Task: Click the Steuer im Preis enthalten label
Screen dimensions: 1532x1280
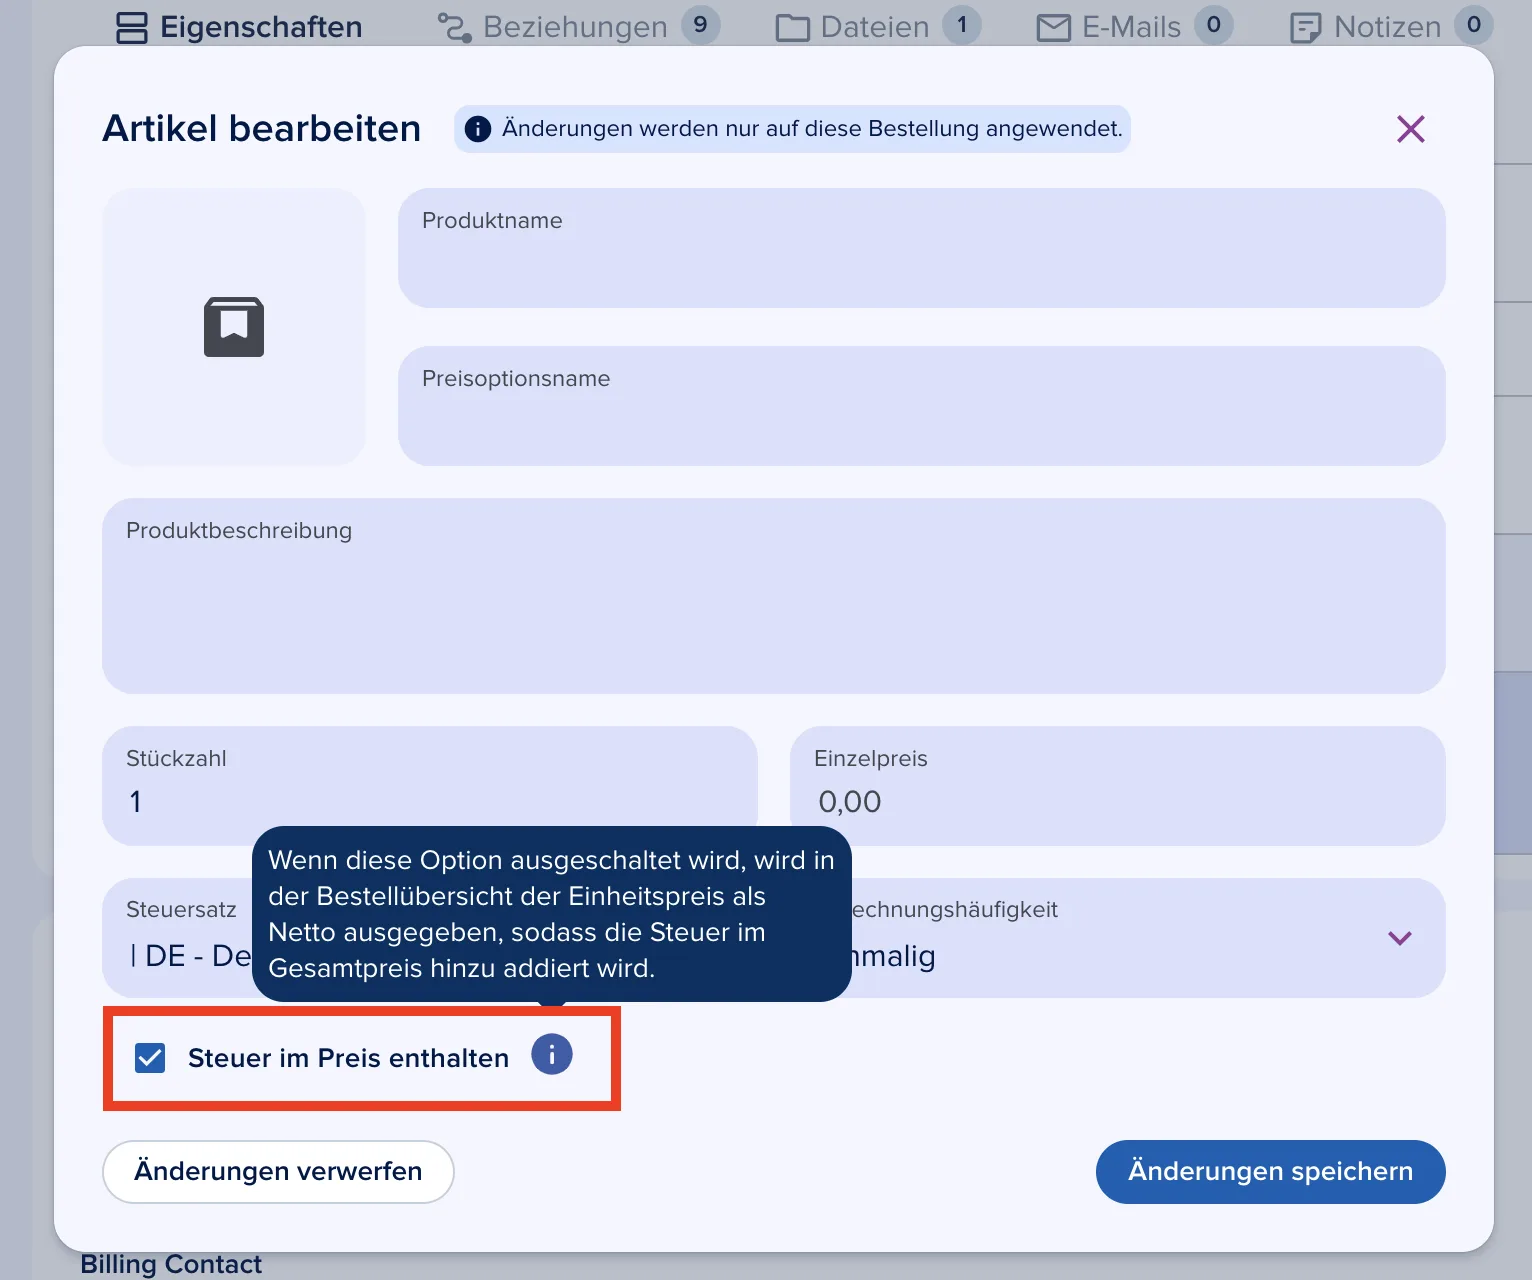Action: point(348,1058)
